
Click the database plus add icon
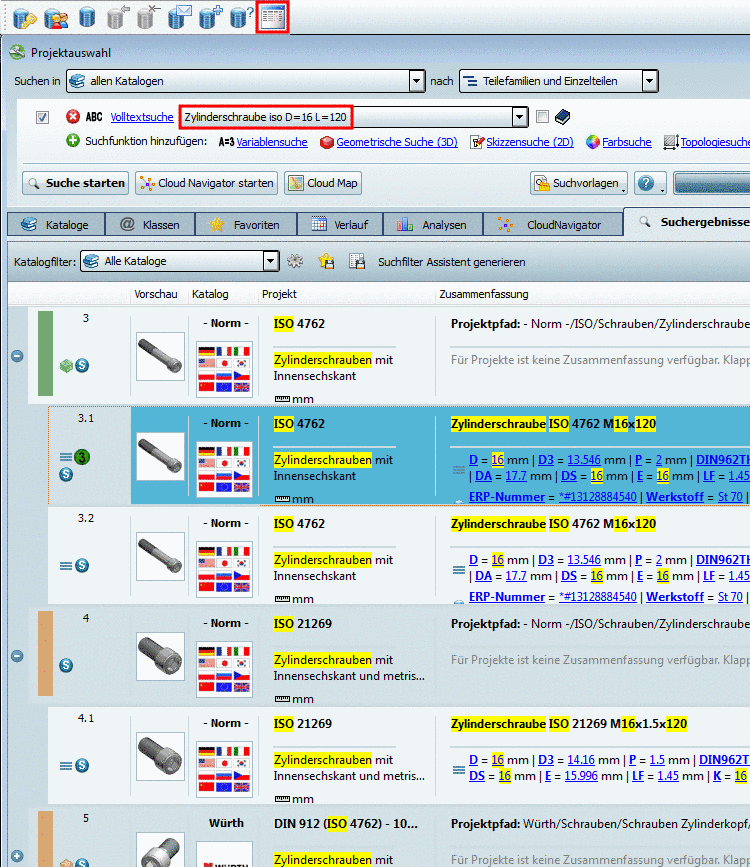[210, 17]
